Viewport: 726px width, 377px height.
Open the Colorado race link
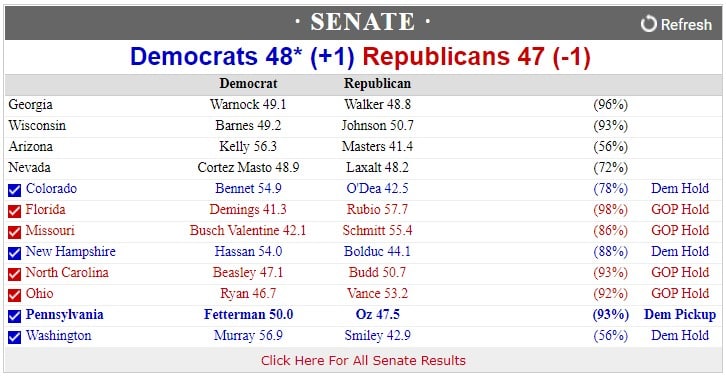click(51, 188)
